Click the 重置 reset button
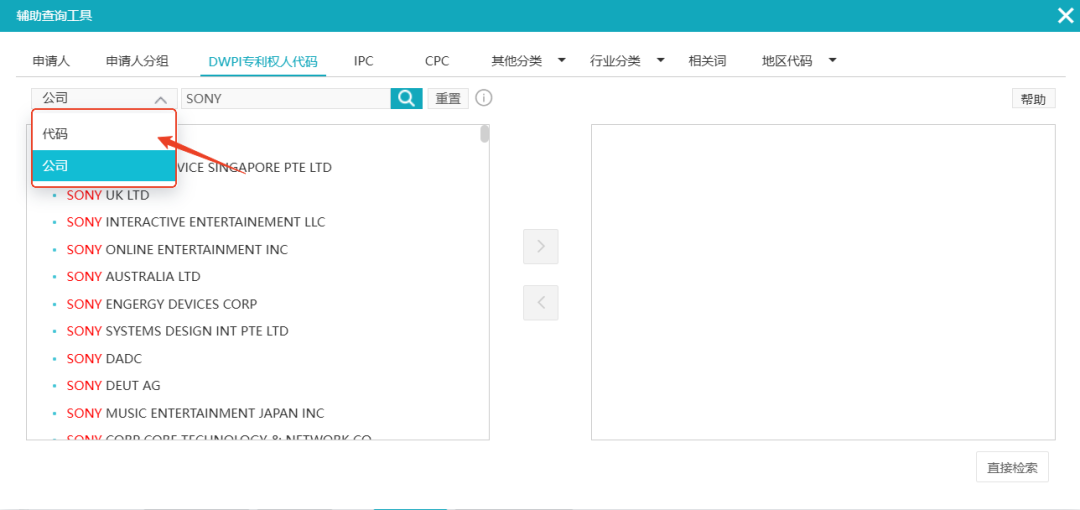 (448, 99)
